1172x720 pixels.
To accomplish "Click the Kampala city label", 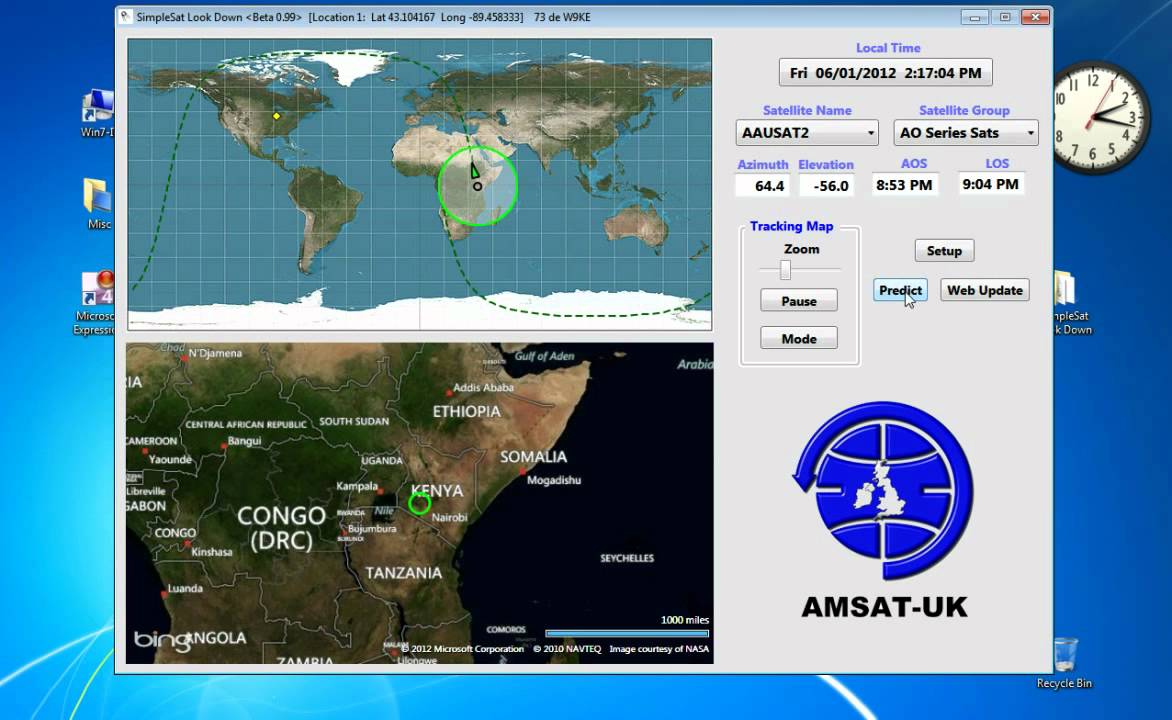I will click(357, 486).
